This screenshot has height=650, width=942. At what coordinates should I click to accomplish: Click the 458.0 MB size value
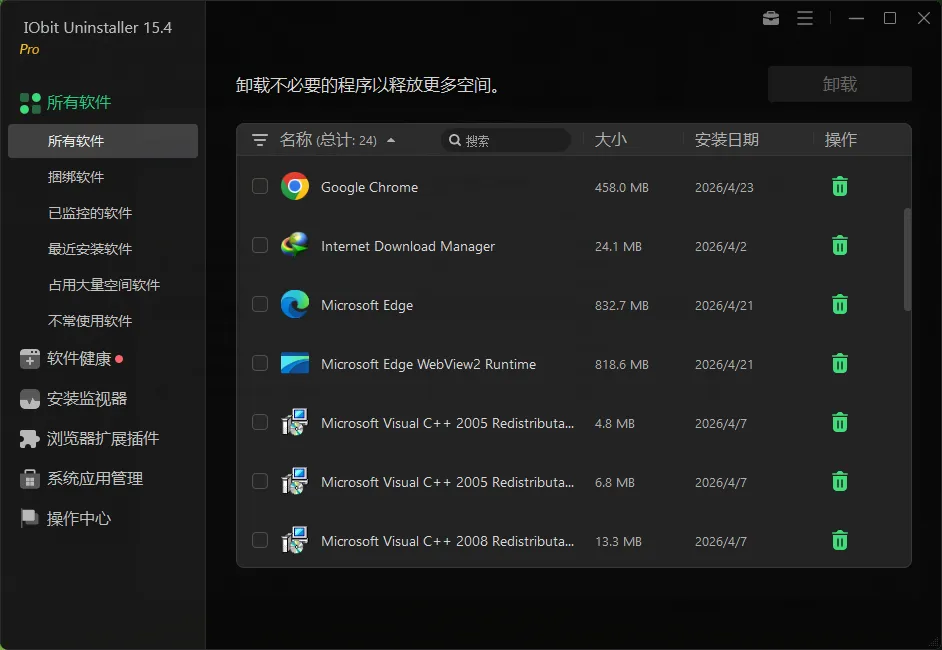pos(622,187)
